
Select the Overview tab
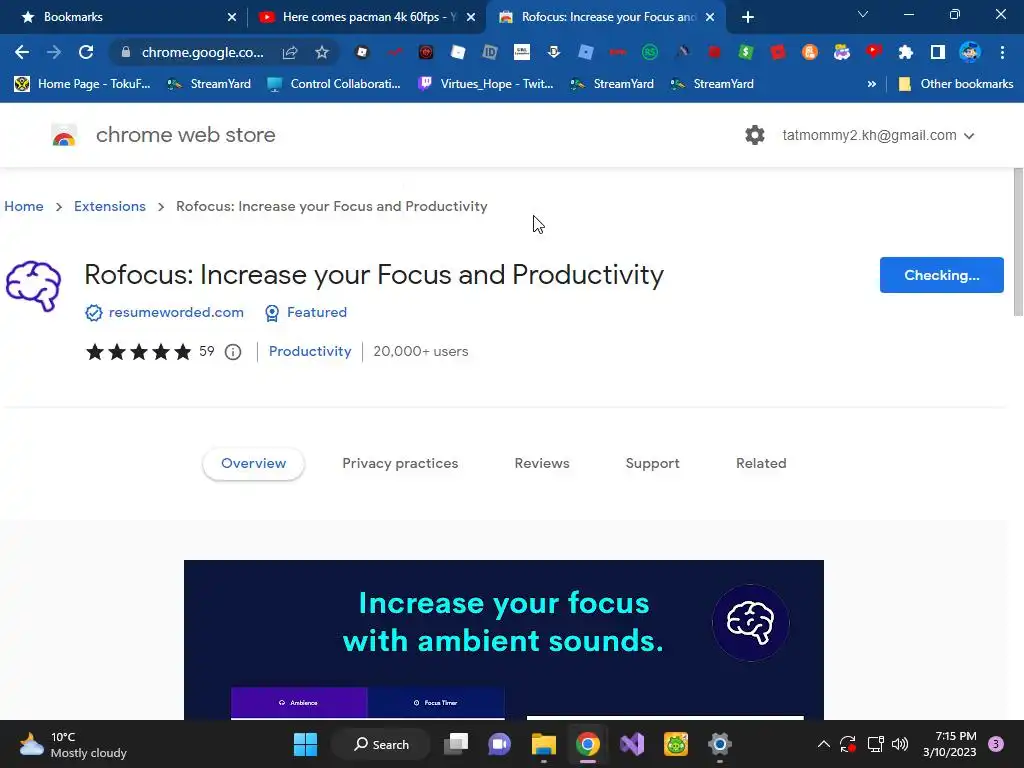pyautogui.click(x=253, y=463)
